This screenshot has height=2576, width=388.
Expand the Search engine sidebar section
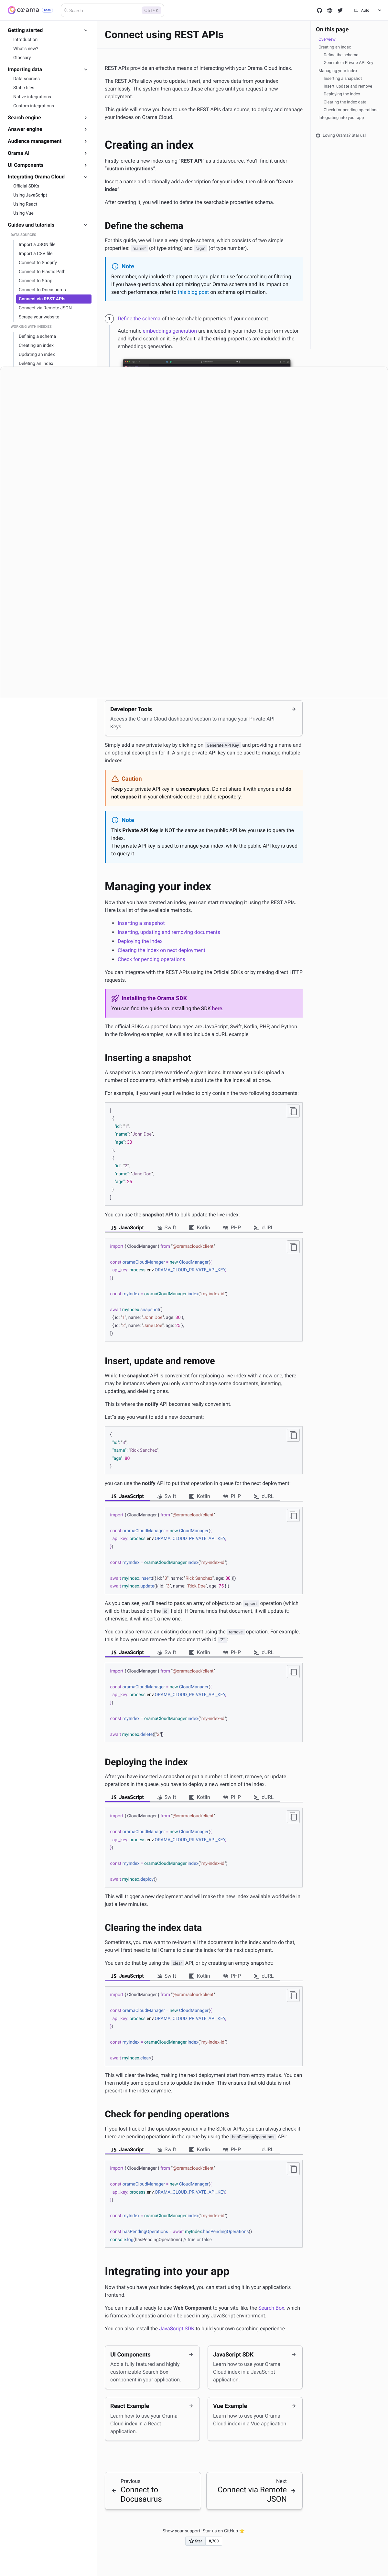pyautogui.click(x=46, y=117)
